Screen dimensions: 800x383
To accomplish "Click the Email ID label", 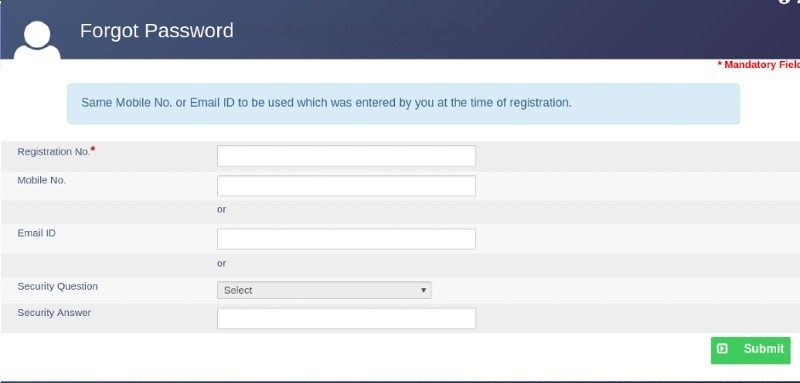I will click(x=37, y=233).
